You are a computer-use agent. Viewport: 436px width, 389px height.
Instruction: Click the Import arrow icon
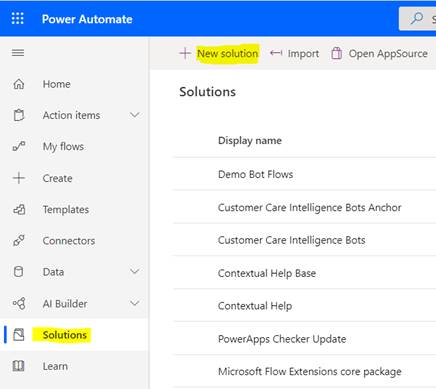tap(276, 53)
